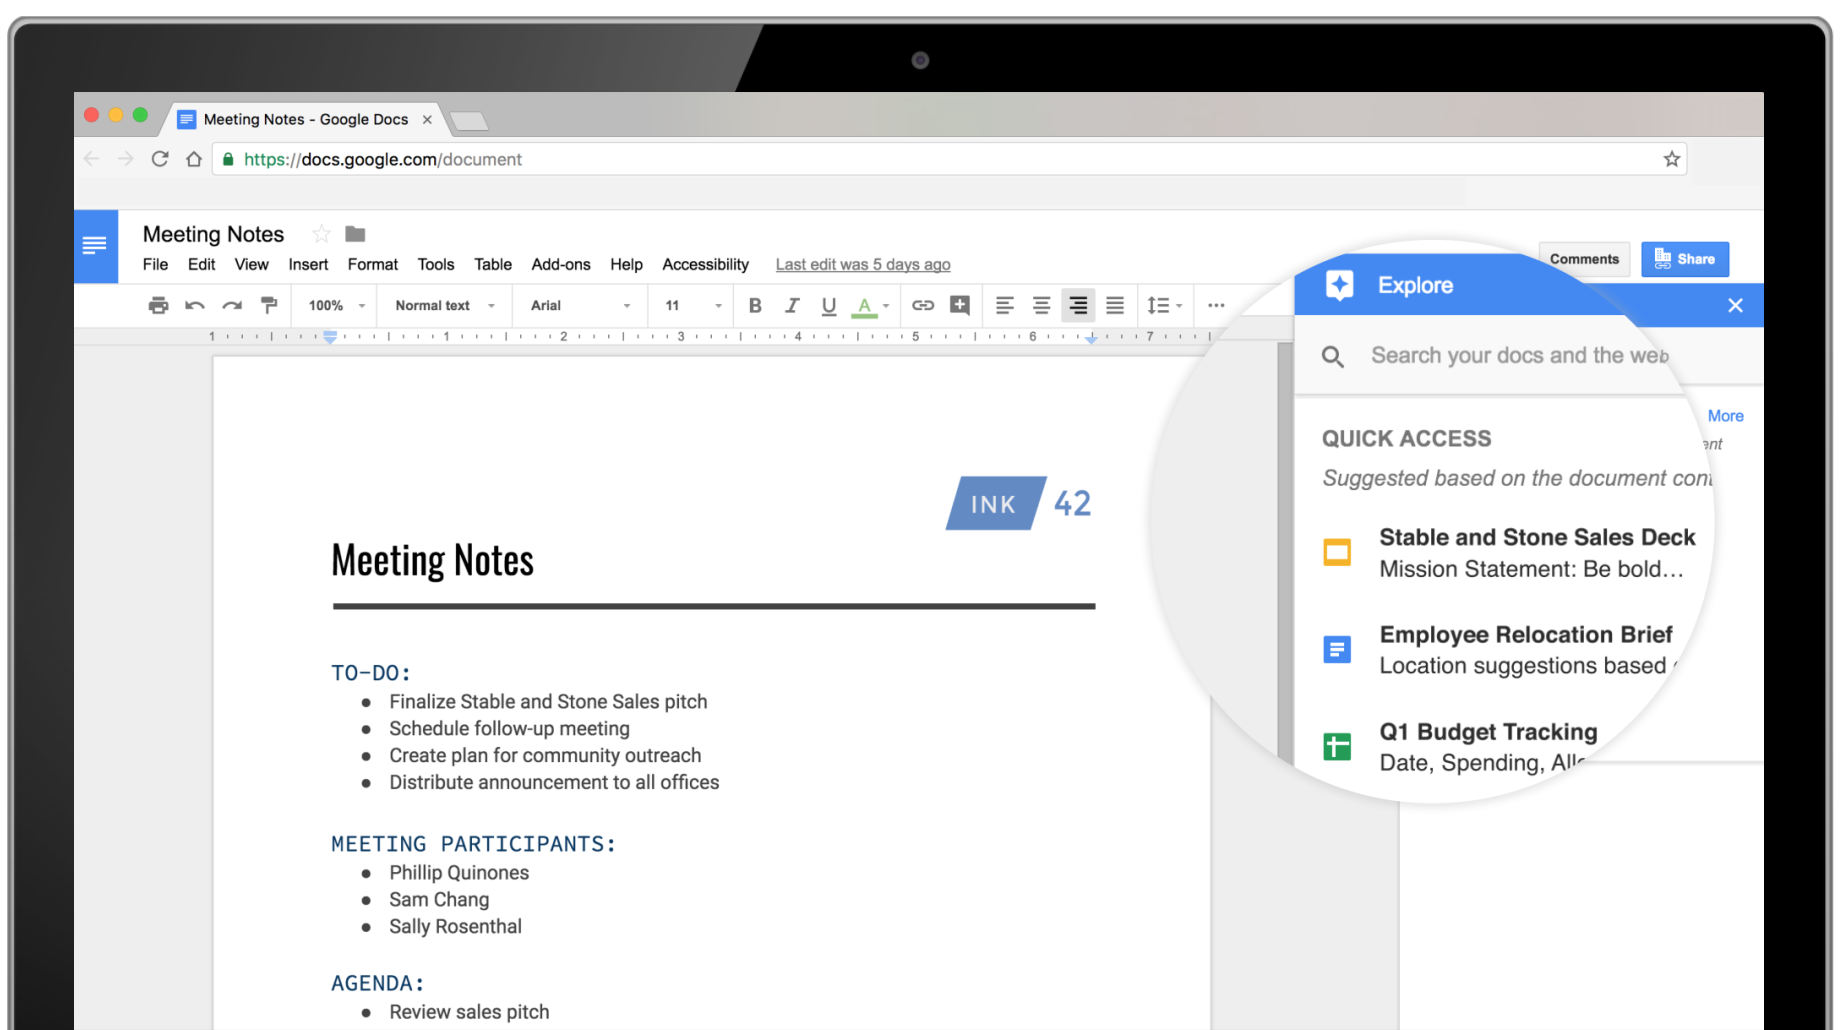The height and width of the screenshot is (1030, 1848).
Task: Click the yellow Slides file icon
Action: tap(1337, 552)
